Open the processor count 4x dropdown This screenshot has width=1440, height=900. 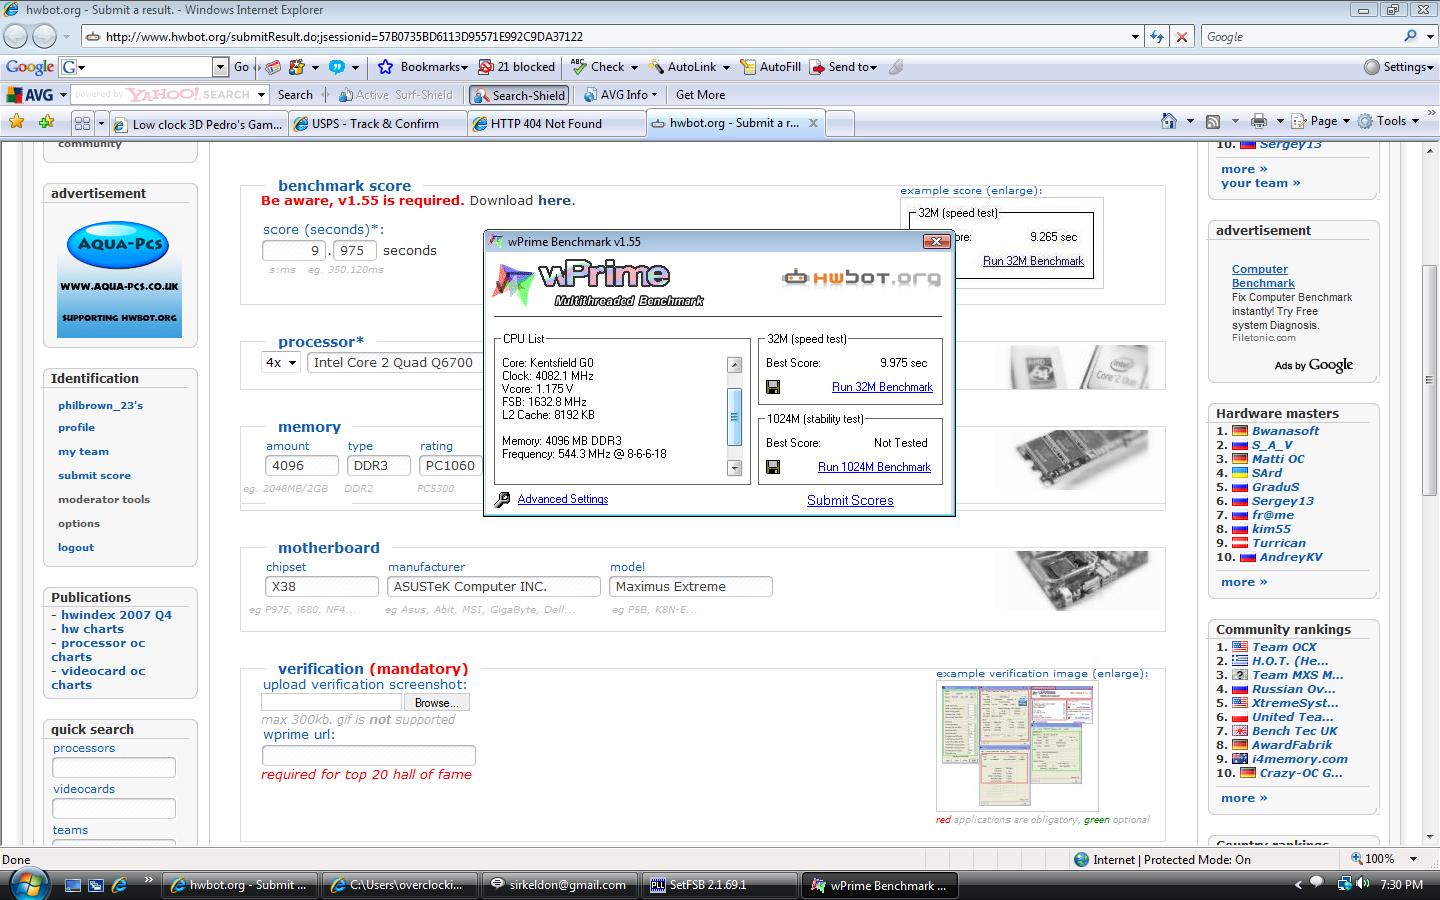(x=280, y=363)
